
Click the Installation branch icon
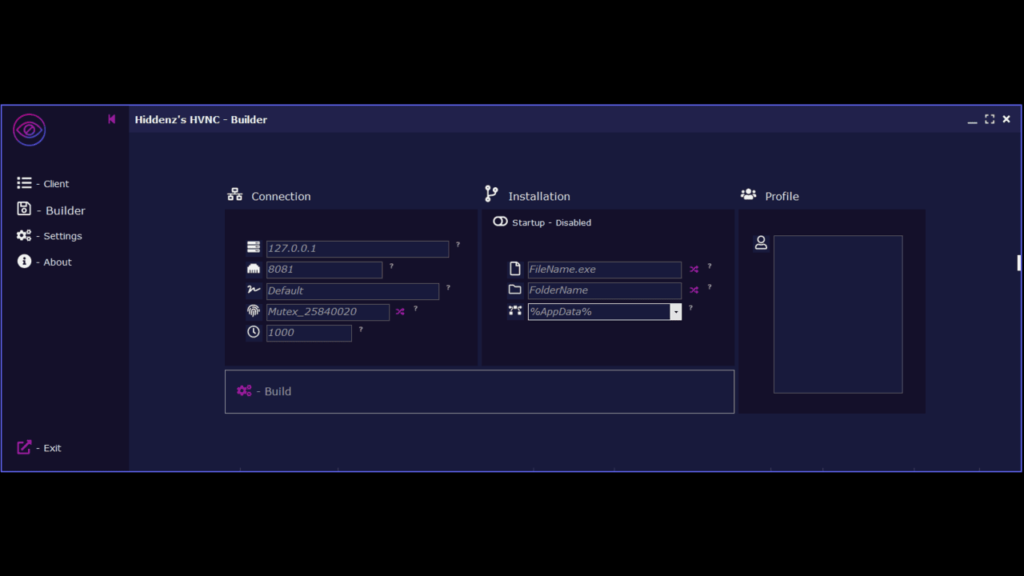491,194
